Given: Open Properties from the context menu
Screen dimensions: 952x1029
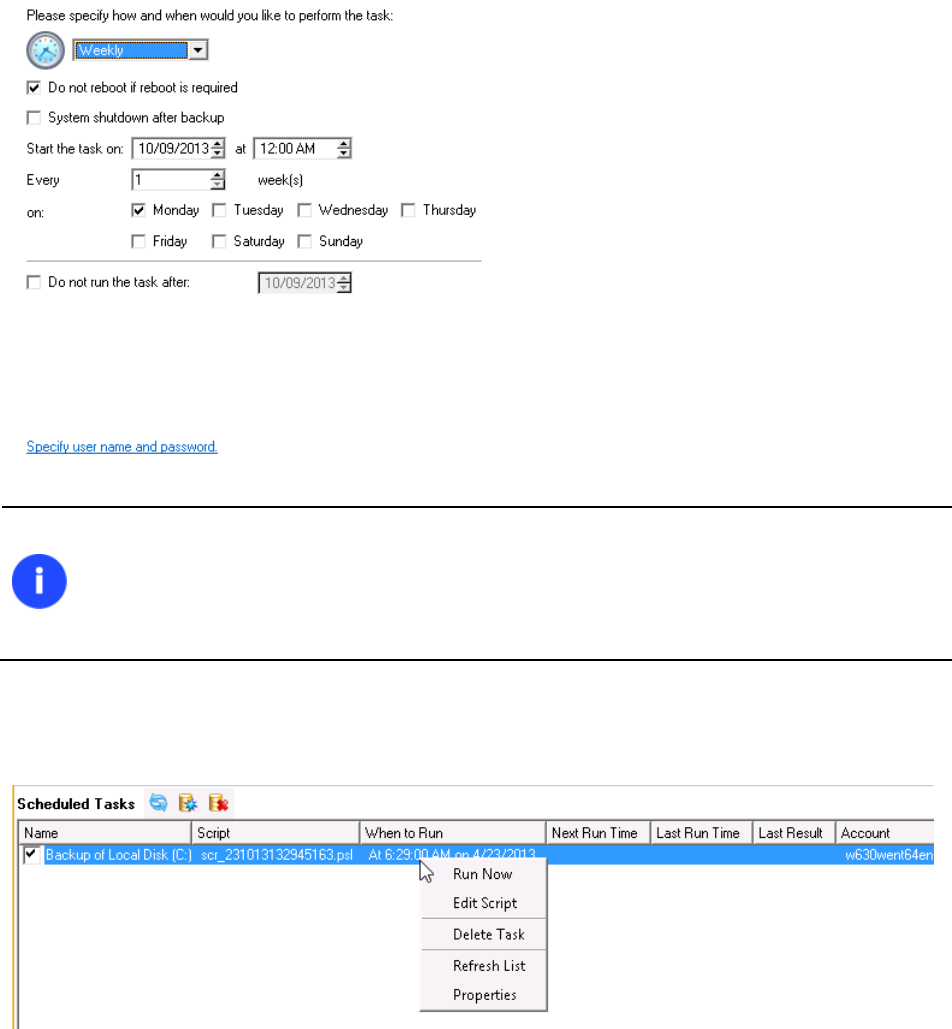Looking at the screenshot, I should (x=483, y=995).
